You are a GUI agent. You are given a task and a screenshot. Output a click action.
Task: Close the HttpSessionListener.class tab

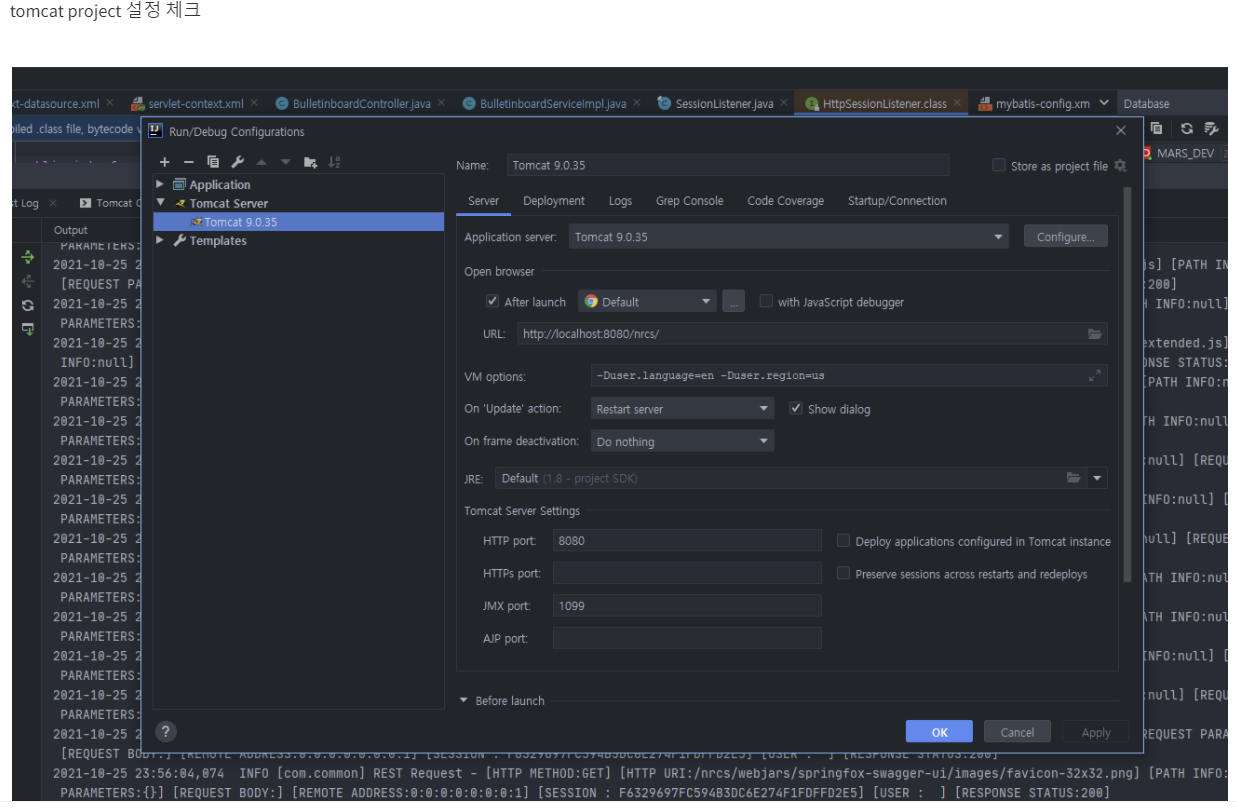[x=957, y=102]
